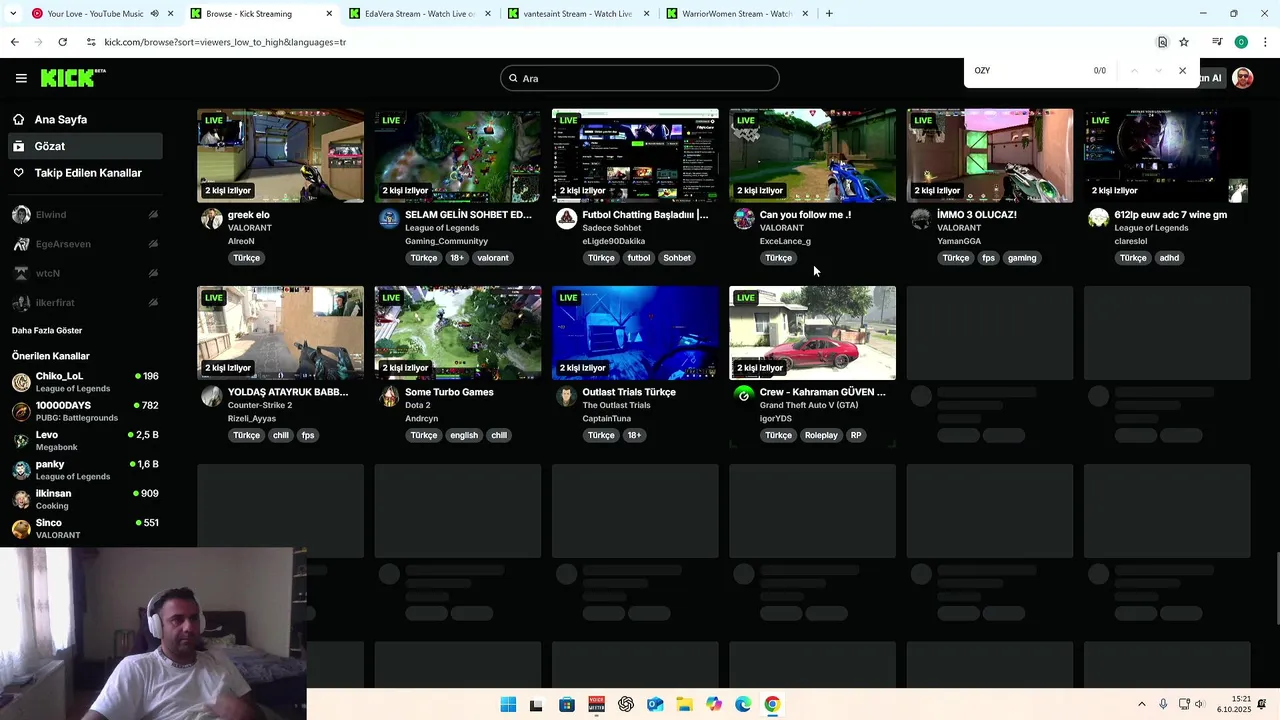
Task: Reload the current page
Action: point(62,42)
